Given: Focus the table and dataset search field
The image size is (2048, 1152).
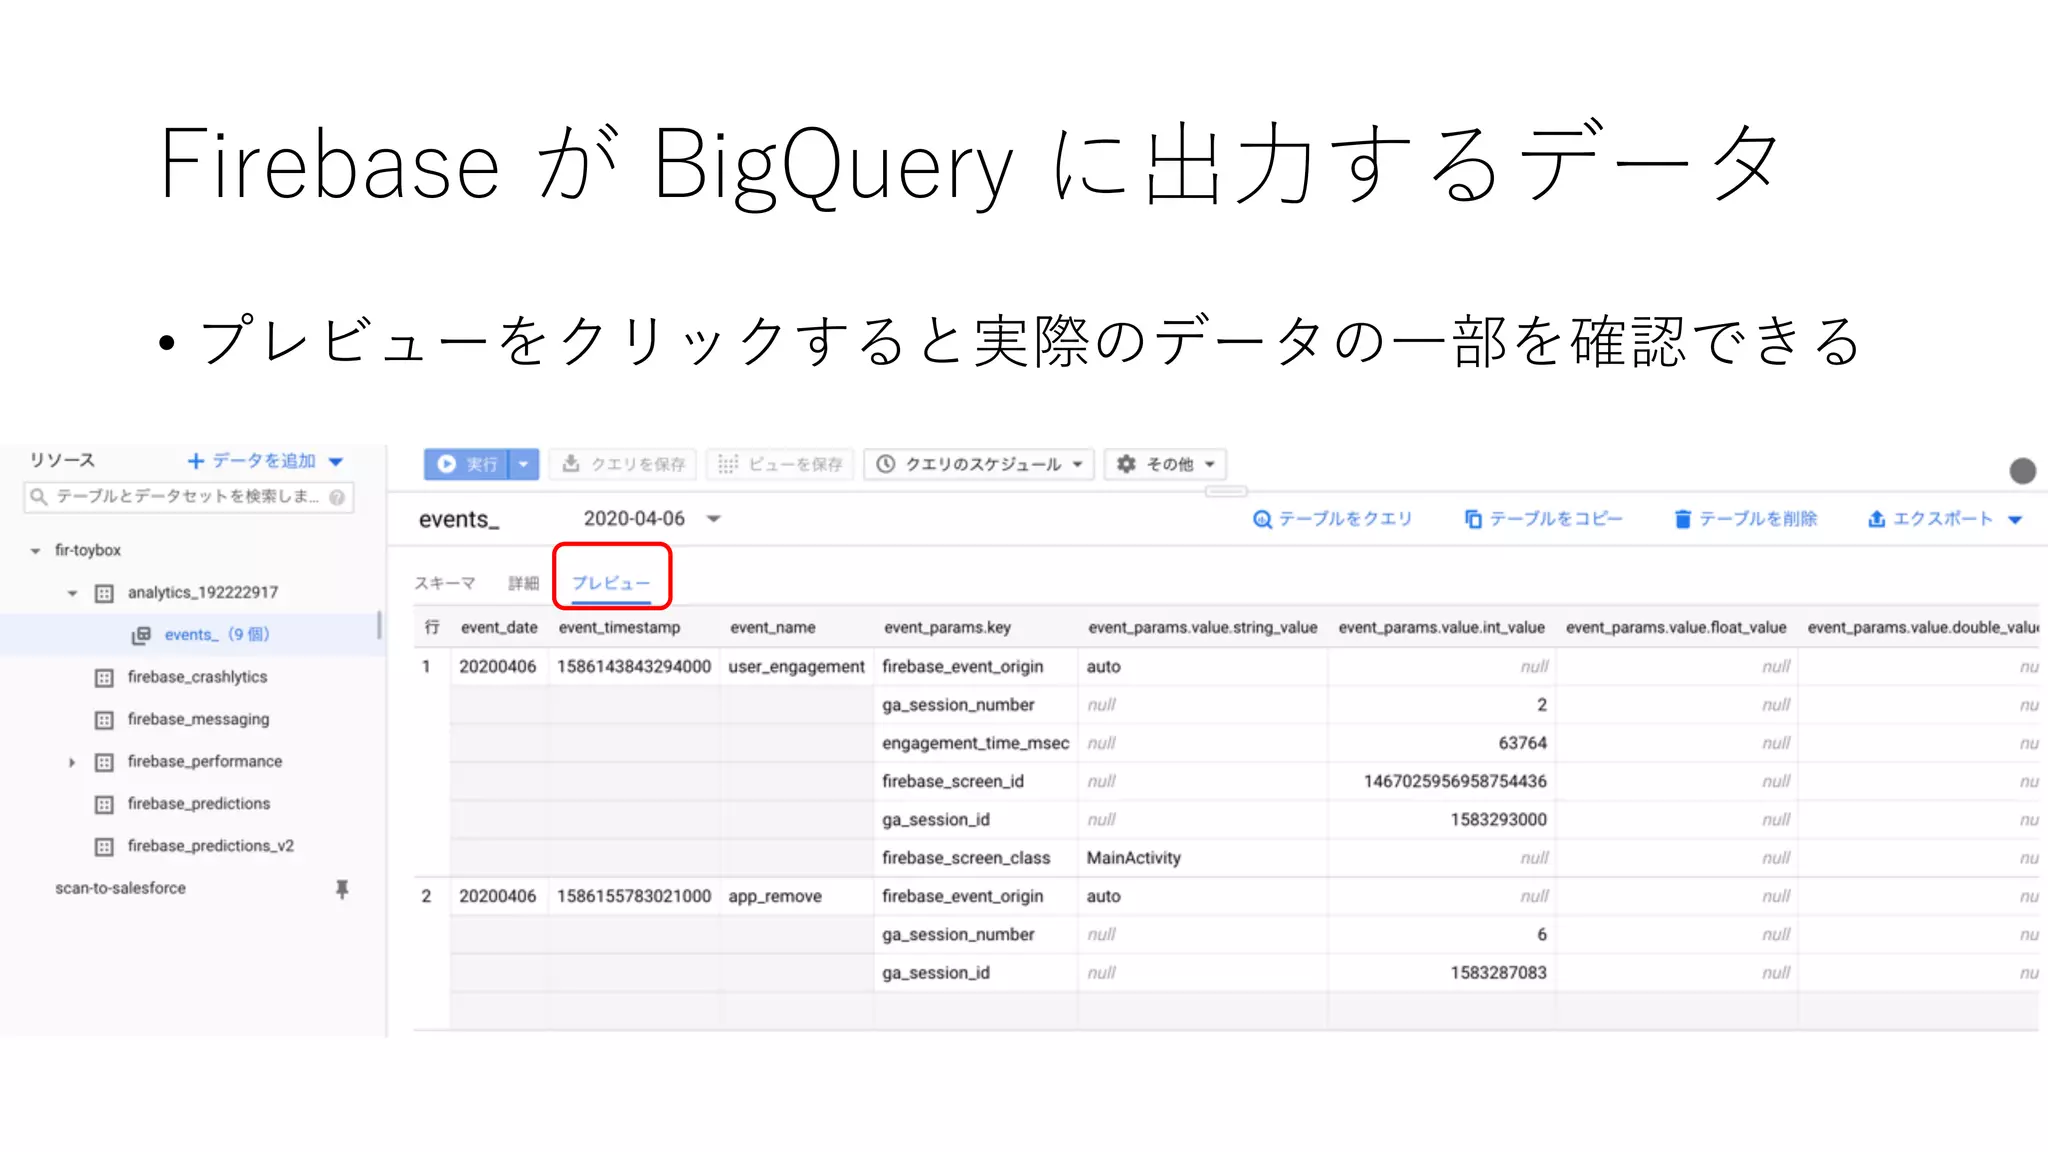Looking at the screenshot, I should 188,497.
